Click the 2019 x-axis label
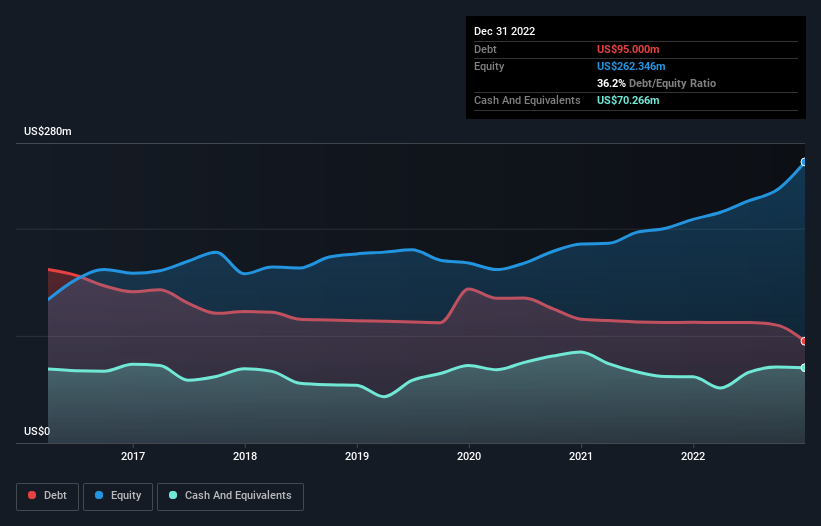821x526 pixels. coord(357,456)
